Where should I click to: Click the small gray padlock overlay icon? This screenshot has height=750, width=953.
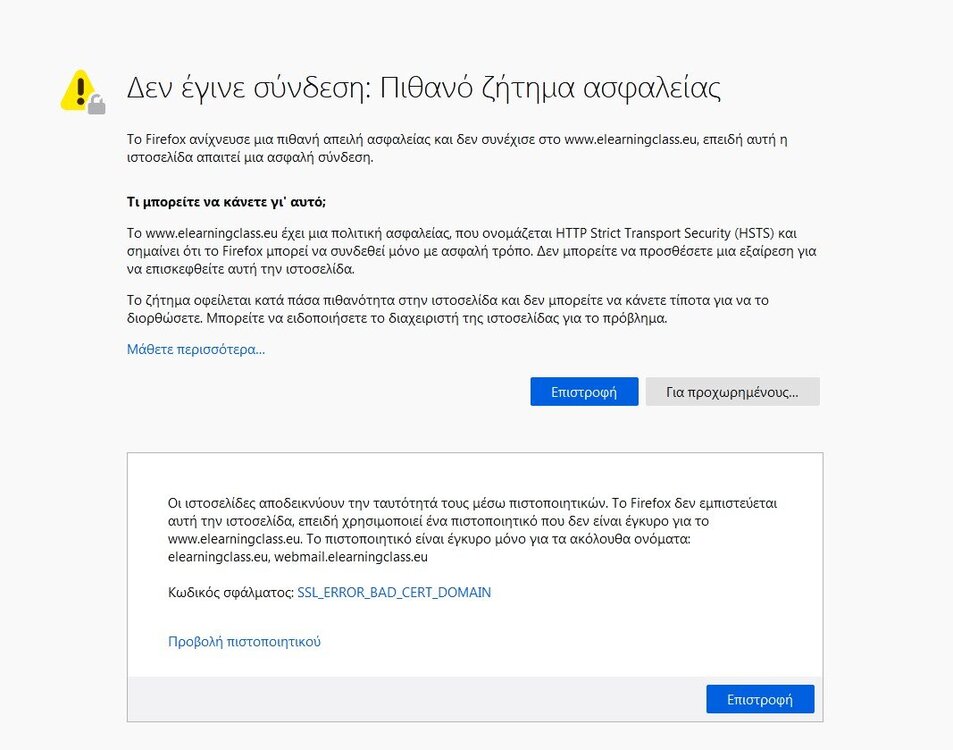(x=96, y=104)
